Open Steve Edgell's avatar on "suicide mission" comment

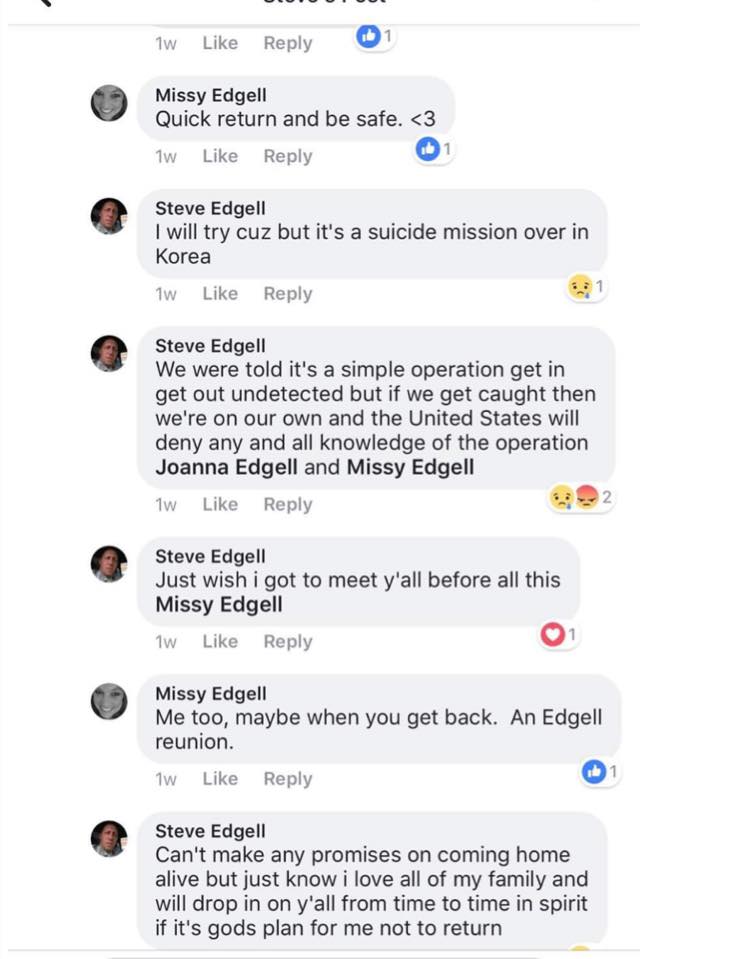(x=109, y=216)
